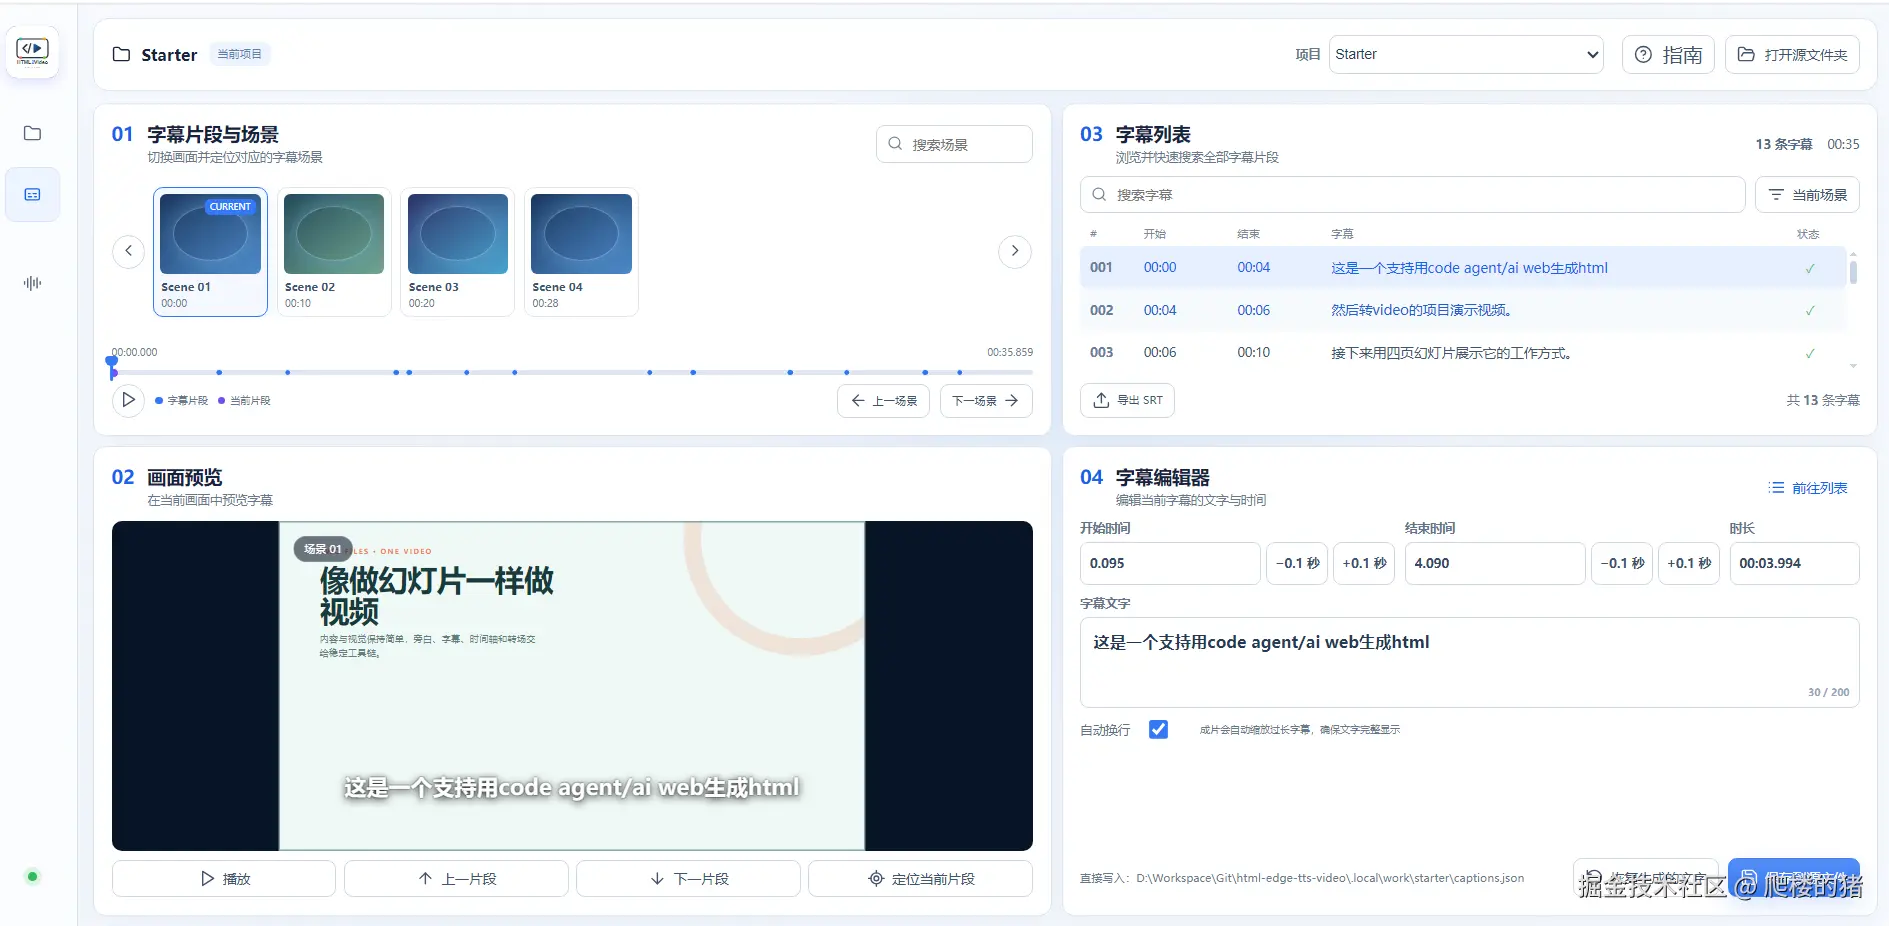Export subtitles with 导出 SRT button

click(x=1127, y=400)
